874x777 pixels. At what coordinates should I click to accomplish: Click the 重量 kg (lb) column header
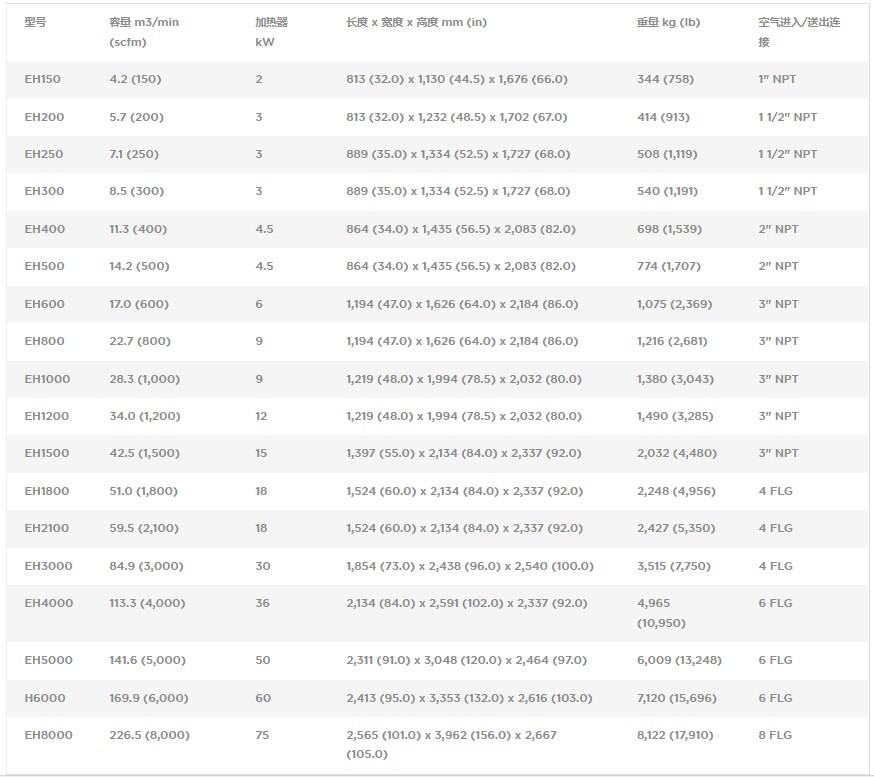tap(668, 22)
